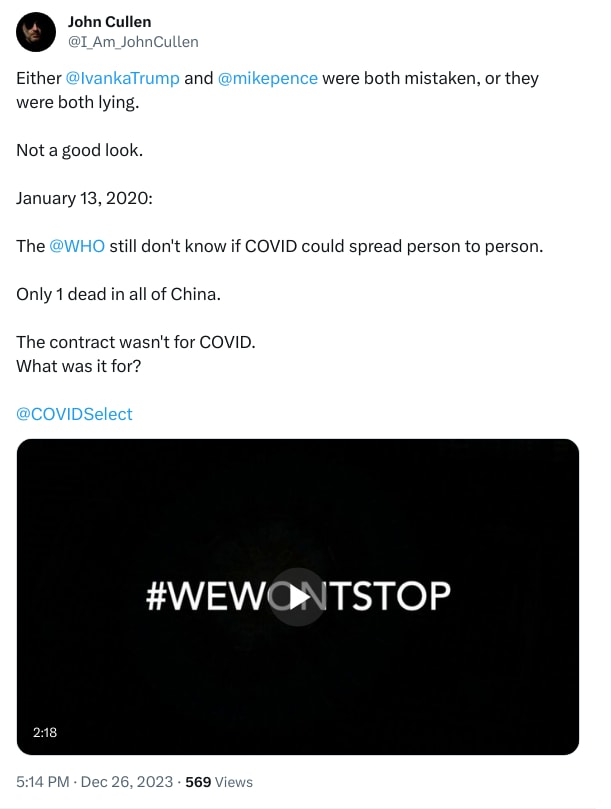Click the "Not a good look." line

coord(79,150)
